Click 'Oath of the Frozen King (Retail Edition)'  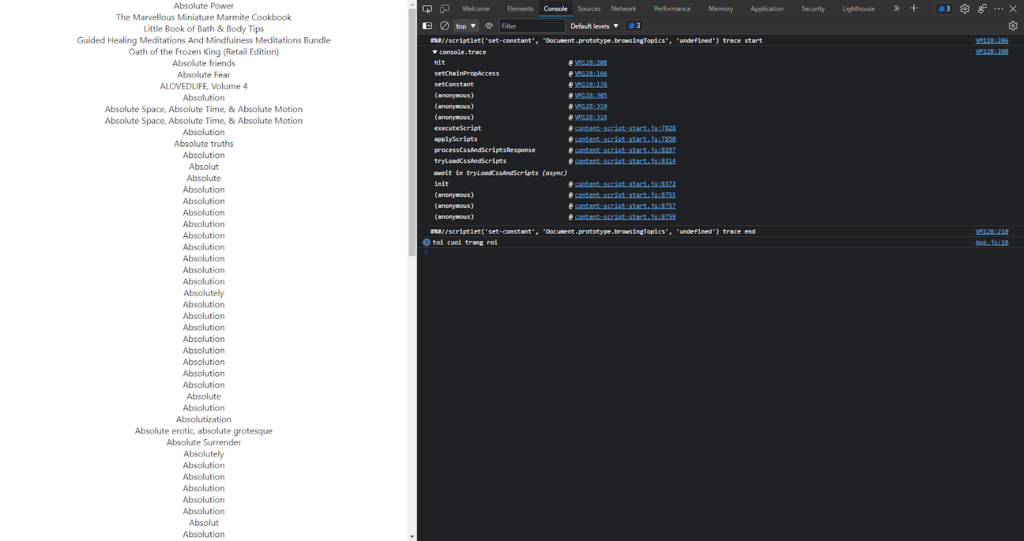coord(204,52)
